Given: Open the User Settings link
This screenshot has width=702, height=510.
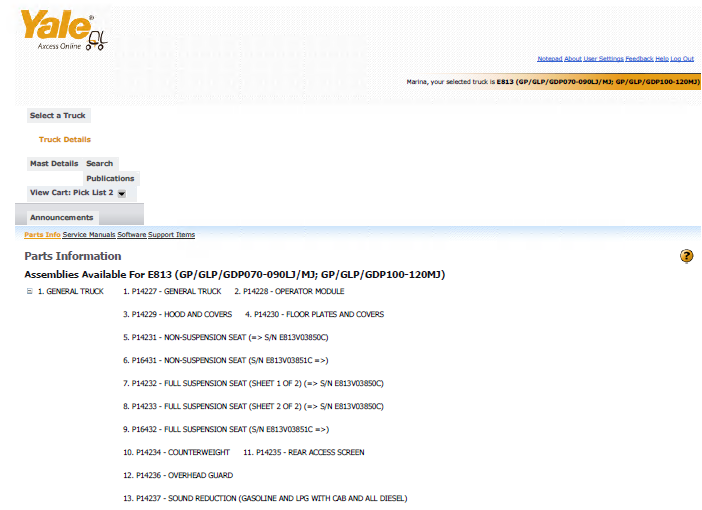Looking at the screenshot, I should [x=603, y=59].
